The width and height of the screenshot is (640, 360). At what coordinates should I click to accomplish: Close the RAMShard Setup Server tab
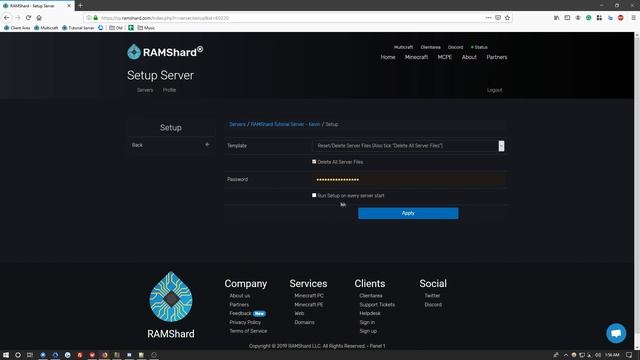[x=69, y=6]
